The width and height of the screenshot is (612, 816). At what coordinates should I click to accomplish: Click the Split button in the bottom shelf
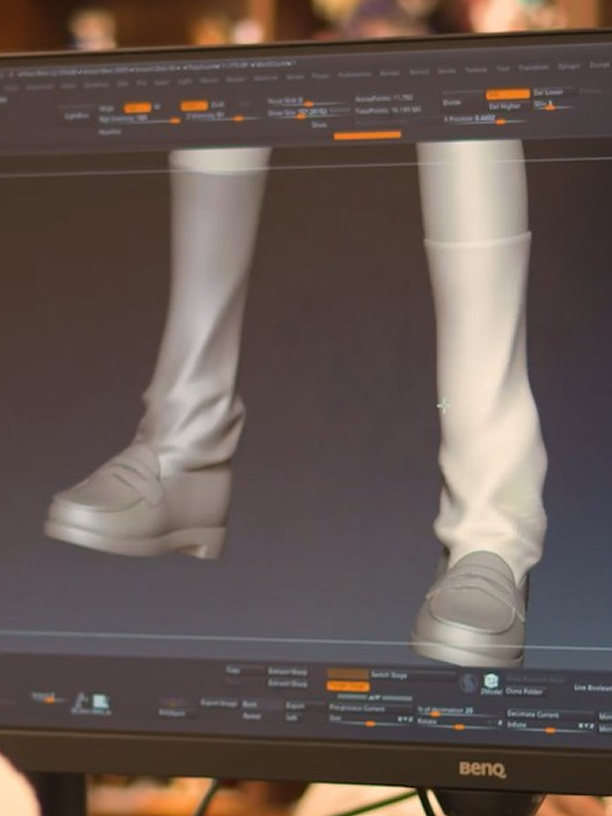[x=291, y=717]
